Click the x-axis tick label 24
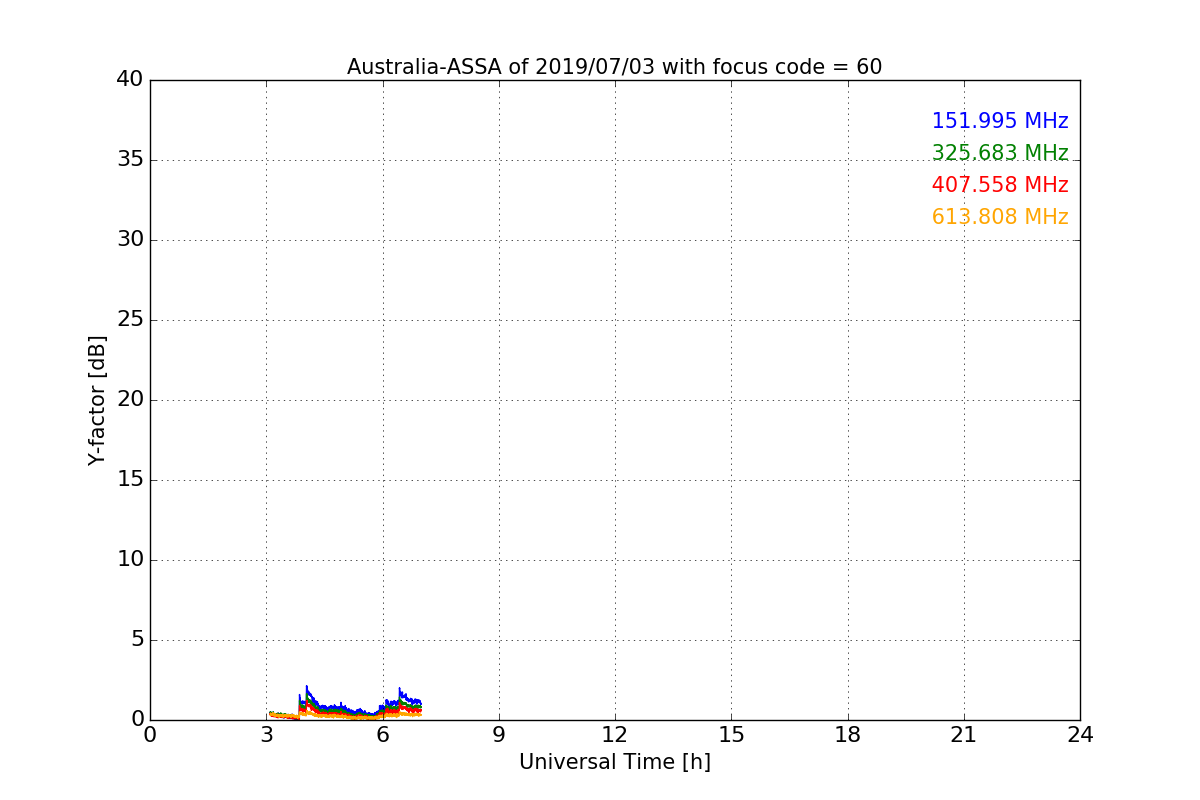 pos(1080,735)
